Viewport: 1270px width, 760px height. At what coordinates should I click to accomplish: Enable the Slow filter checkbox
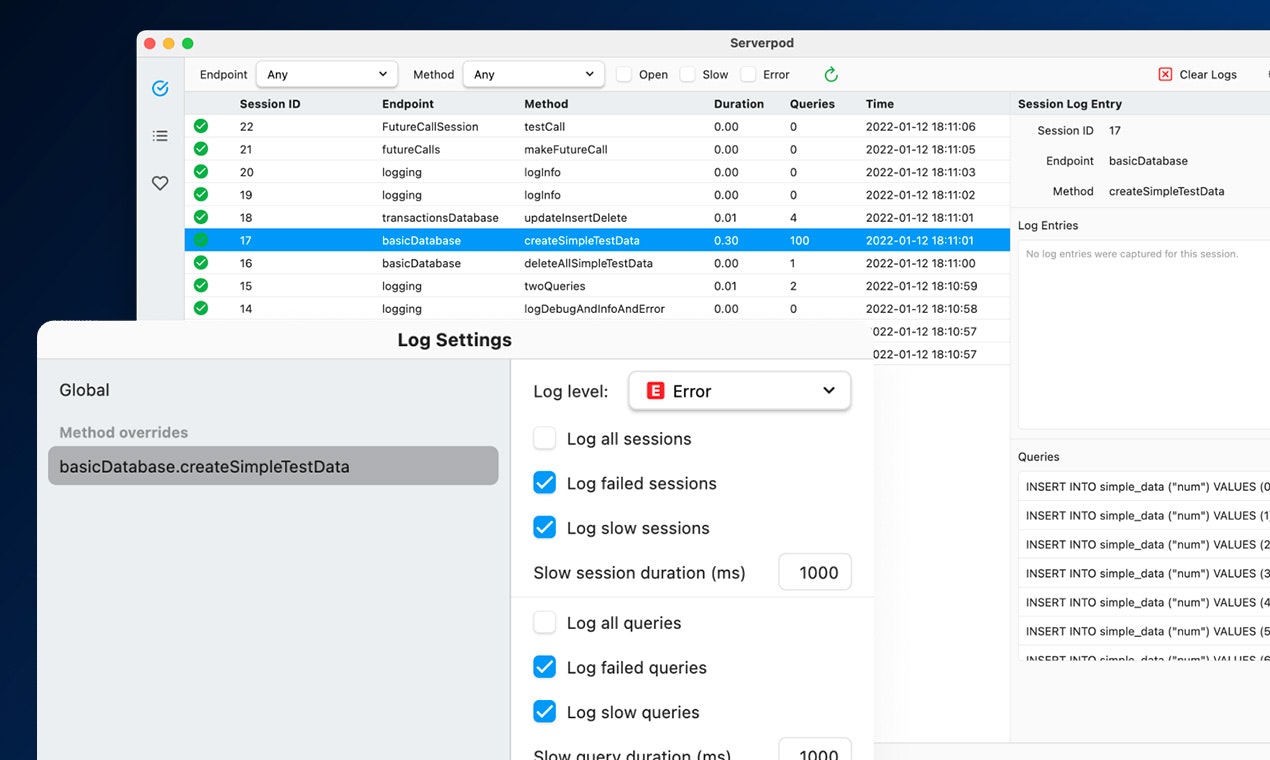[x=687, y=74]
